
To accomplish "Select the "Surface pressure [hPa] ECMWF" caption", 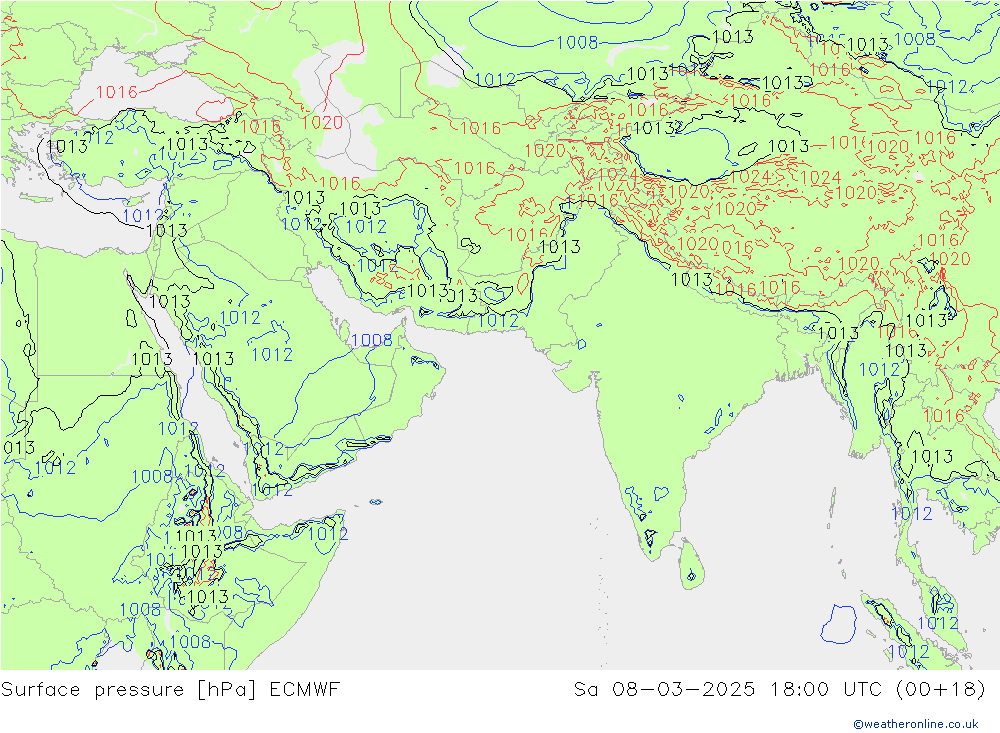I will click(170, 690).
